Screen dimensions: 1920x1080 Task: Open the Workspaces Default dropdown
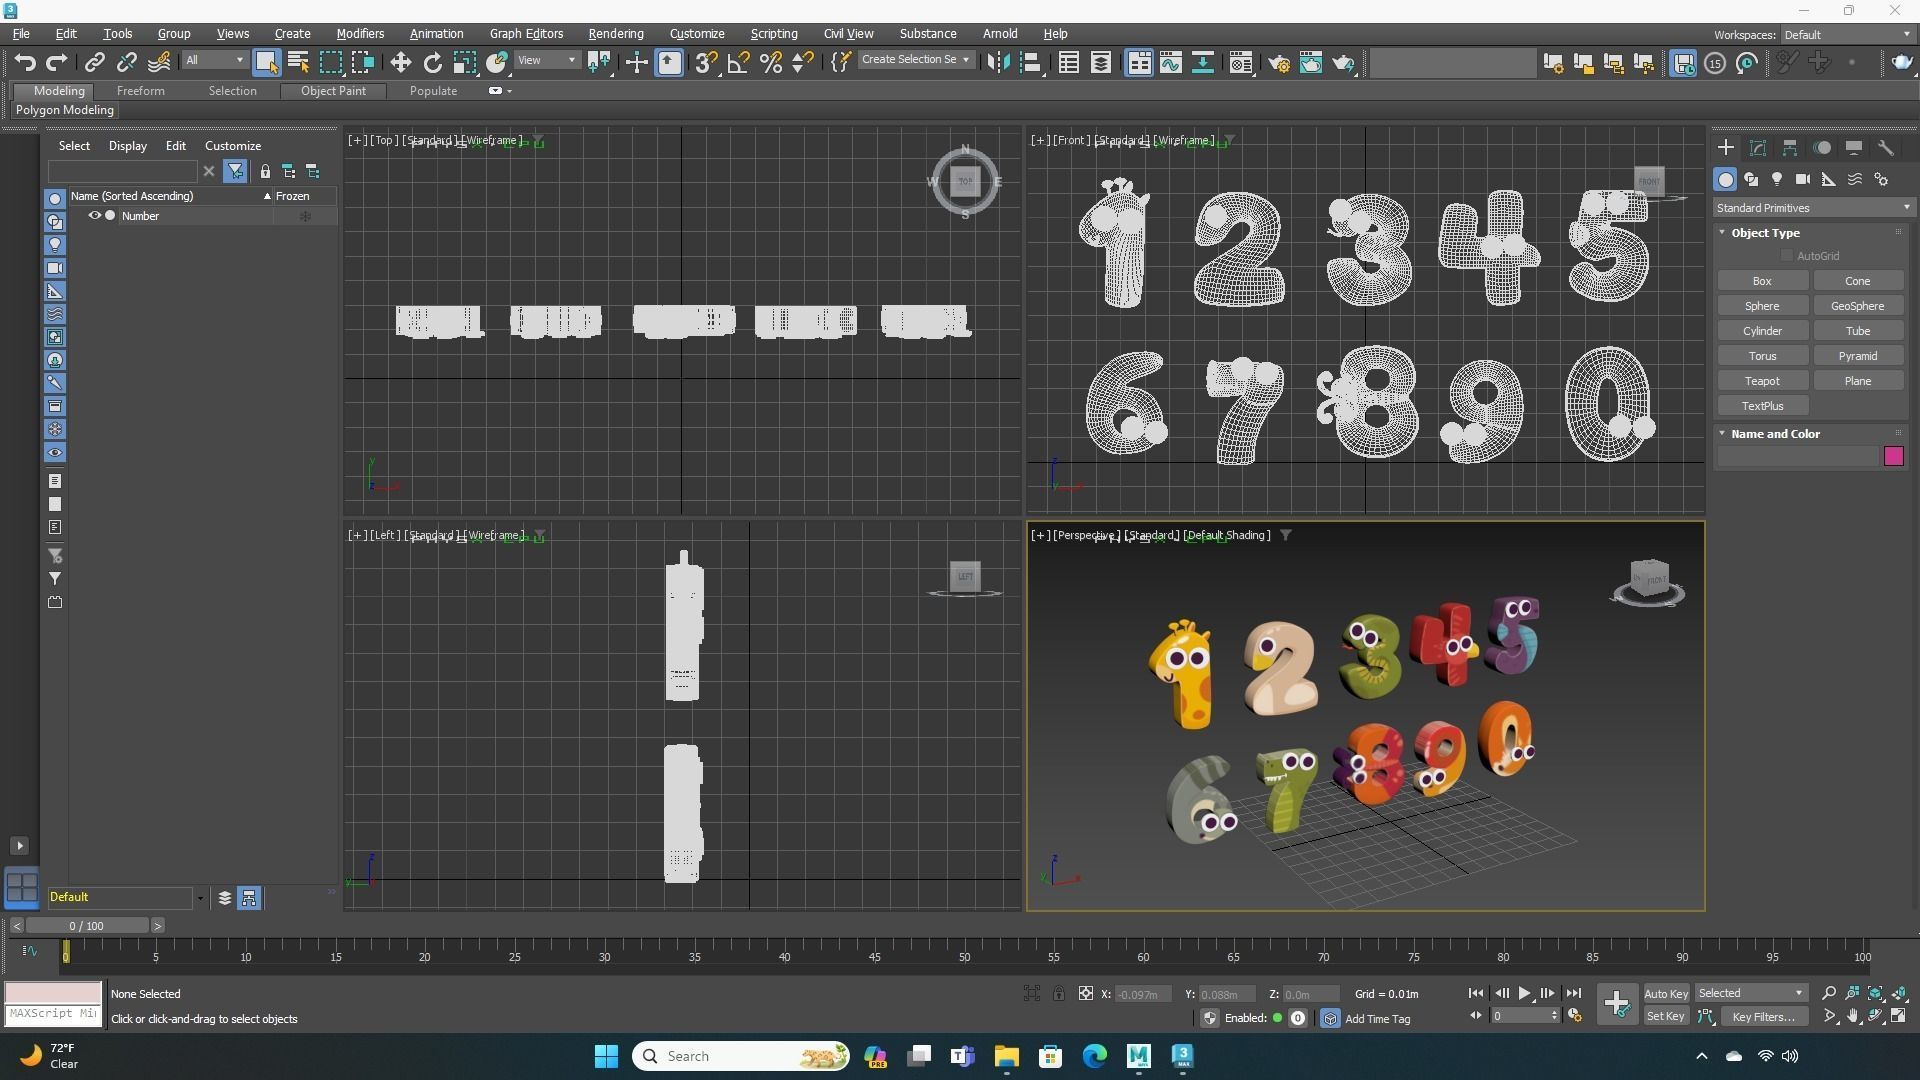pyautogui.click(x=1846, y=35)
